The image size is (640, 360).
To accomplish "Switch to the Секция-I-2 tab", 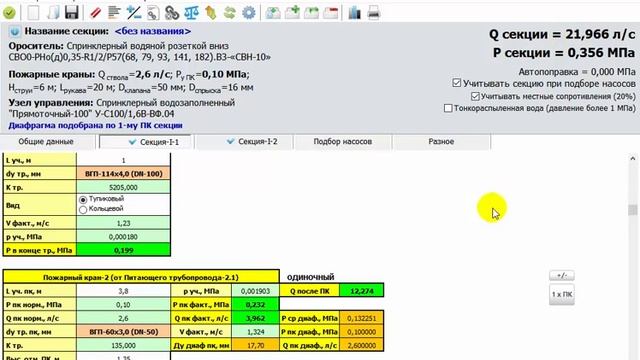I will [244, 142].
